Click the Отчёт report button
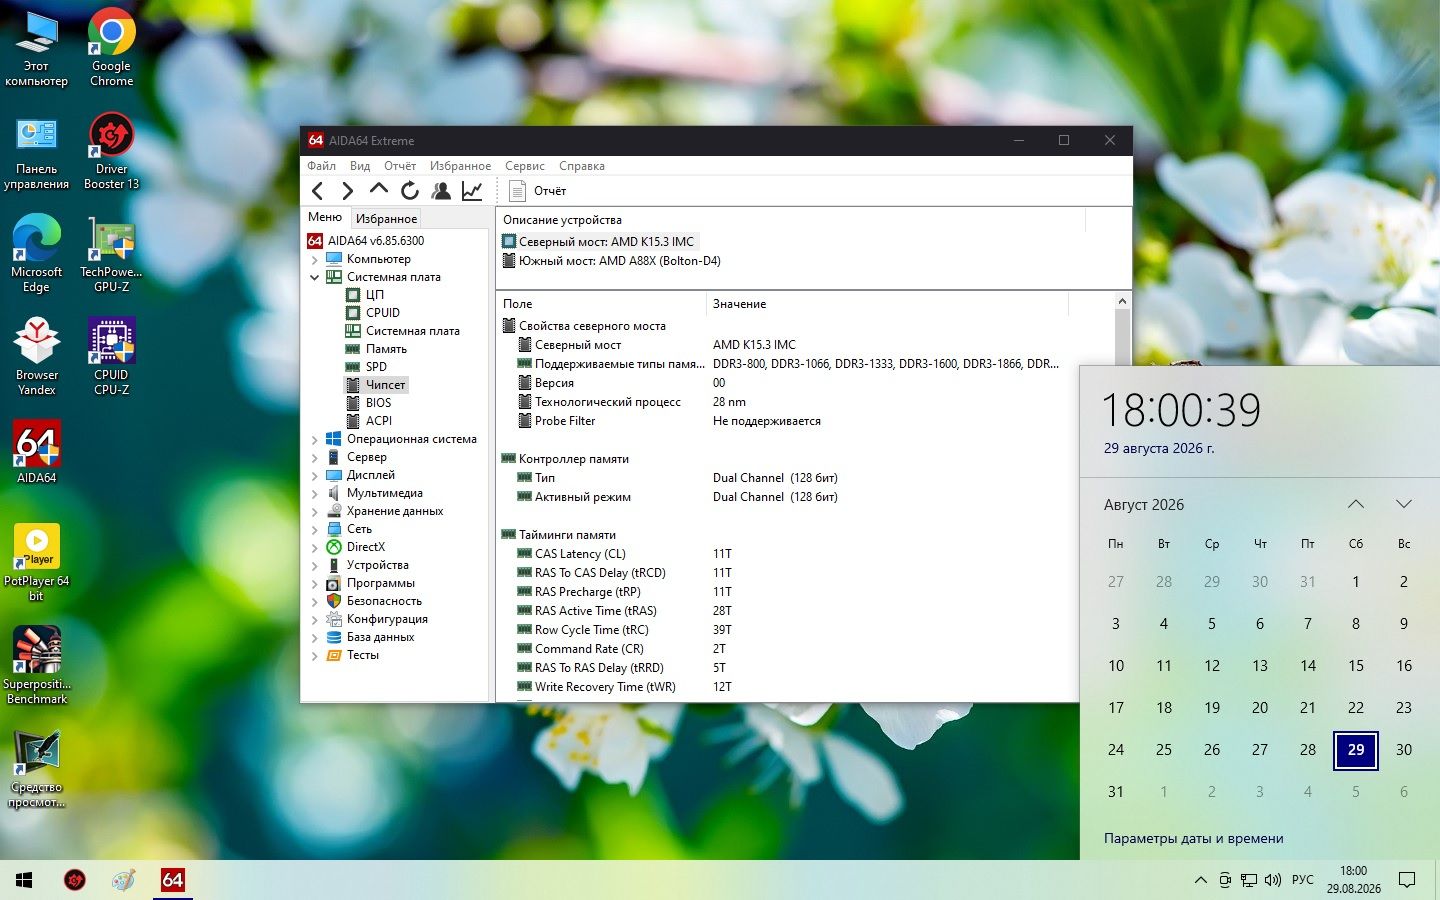Screen dimensions: 1440x900 pos(538,190)
